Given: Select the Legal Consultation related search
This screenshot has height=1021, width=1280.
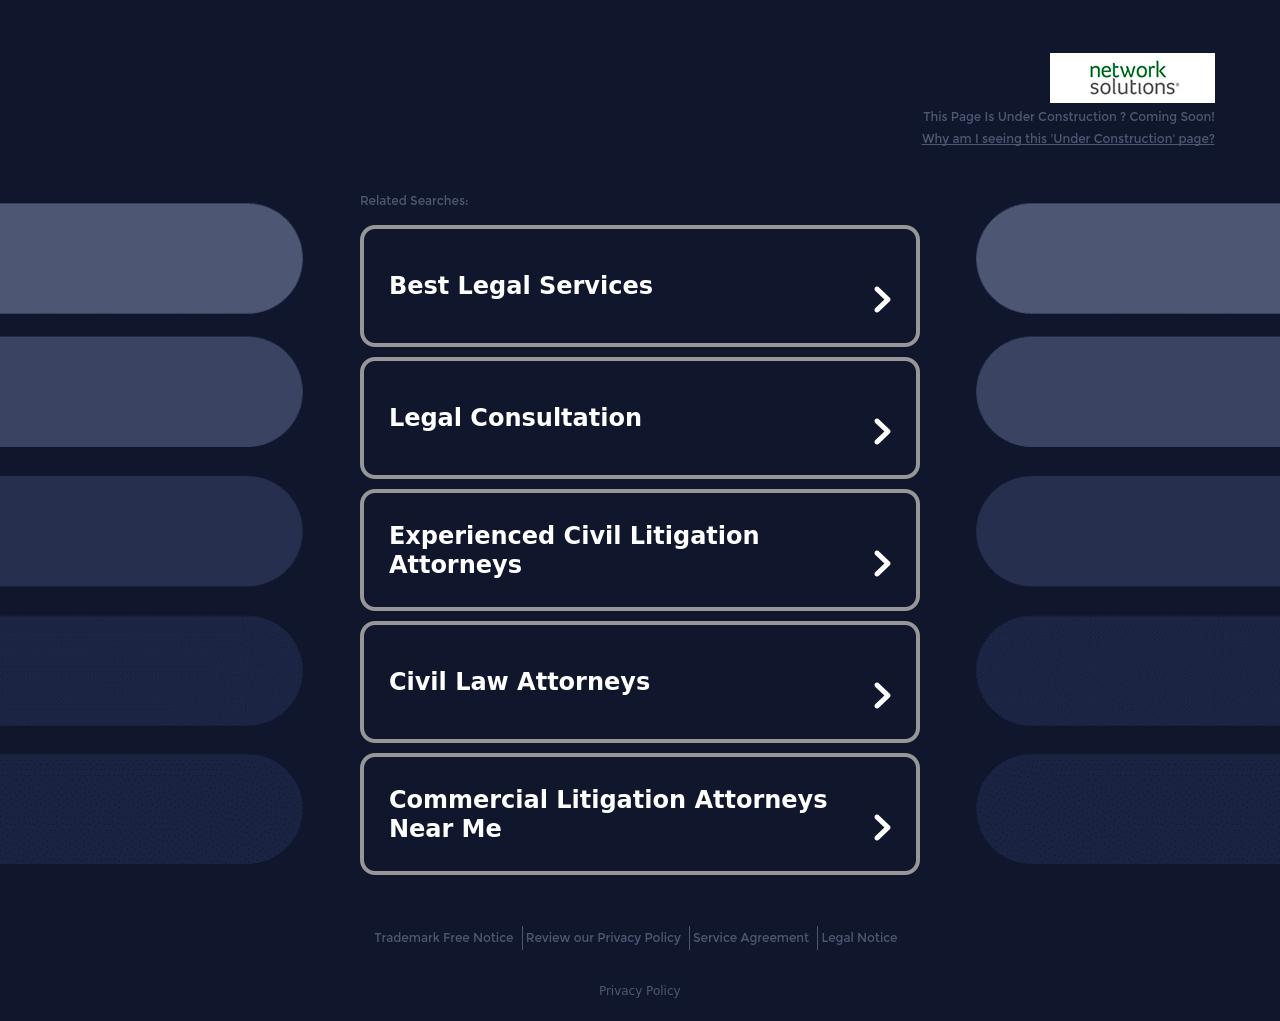Looking at the screenshot, I should coord(515,418).
